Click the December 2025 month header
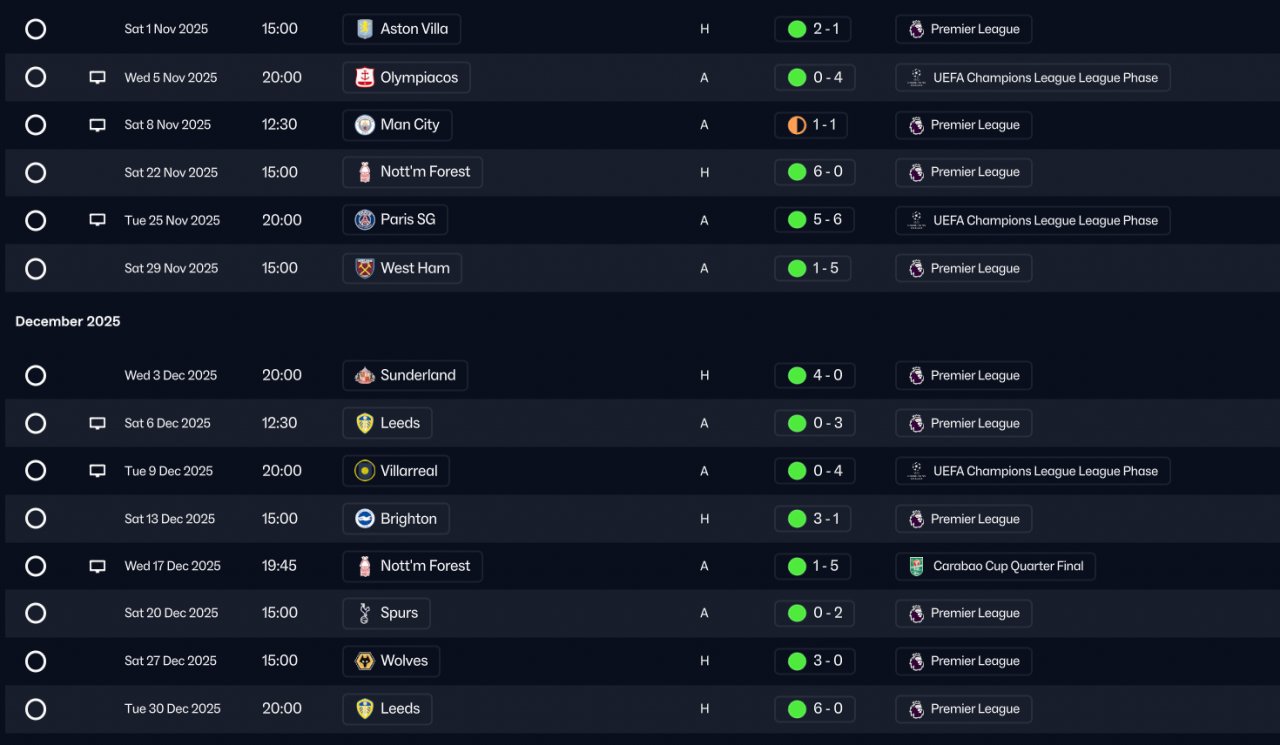 tap(68, 321)
